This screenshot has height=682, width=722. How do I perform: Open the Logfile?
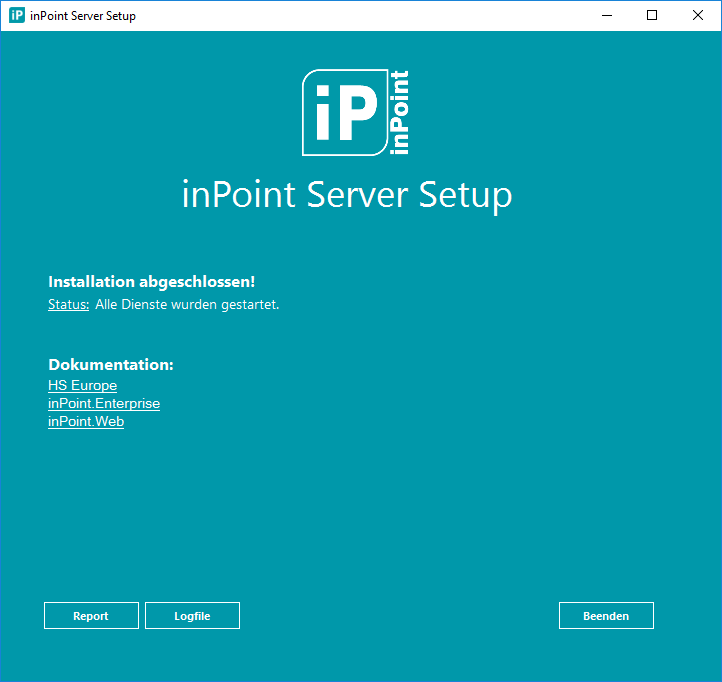click(x=192, y=615)
